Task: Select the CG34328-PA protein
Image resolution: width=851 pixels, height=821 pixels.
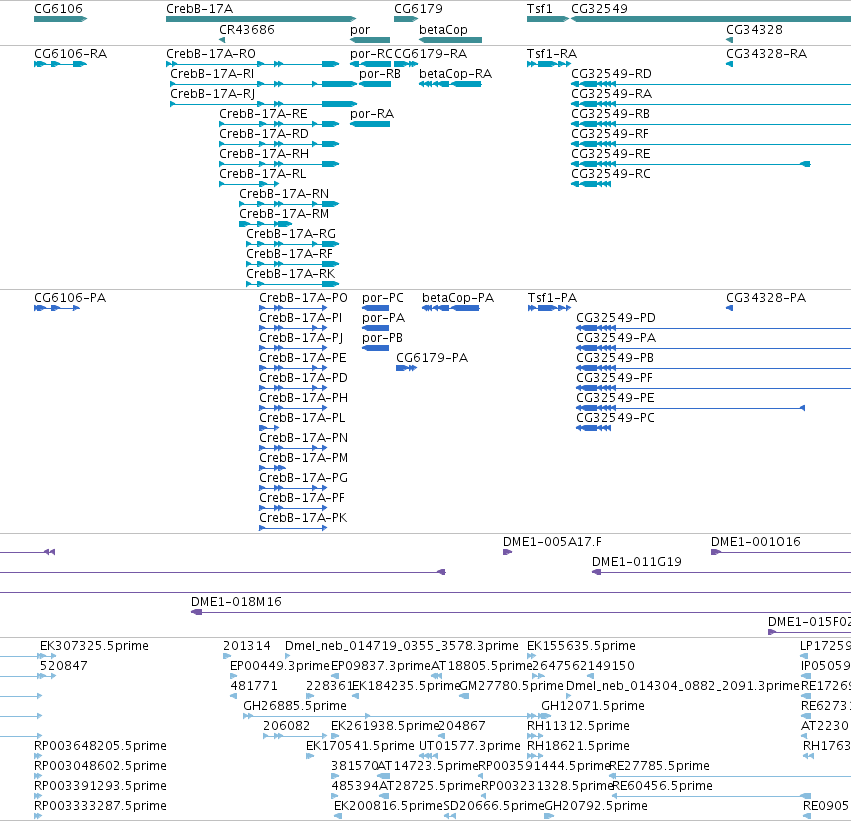Action: pos(729,308)
